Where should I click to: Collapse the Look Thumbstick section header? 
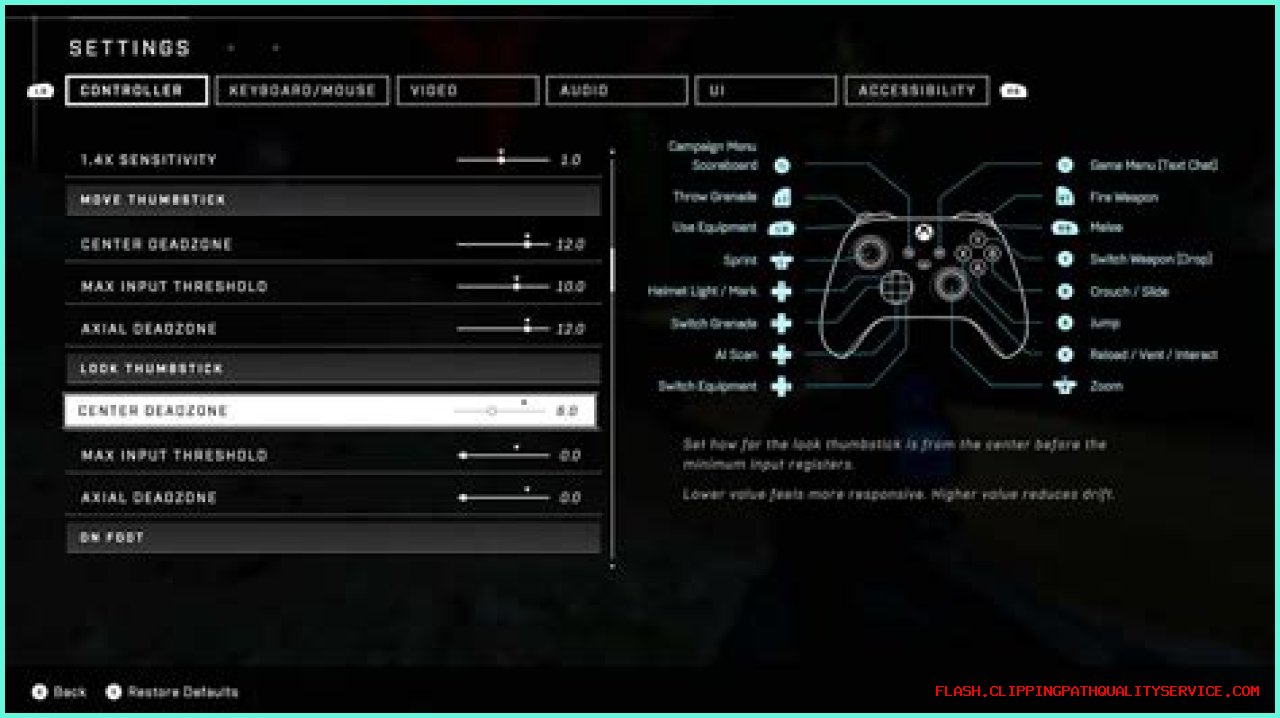[333, 369]
